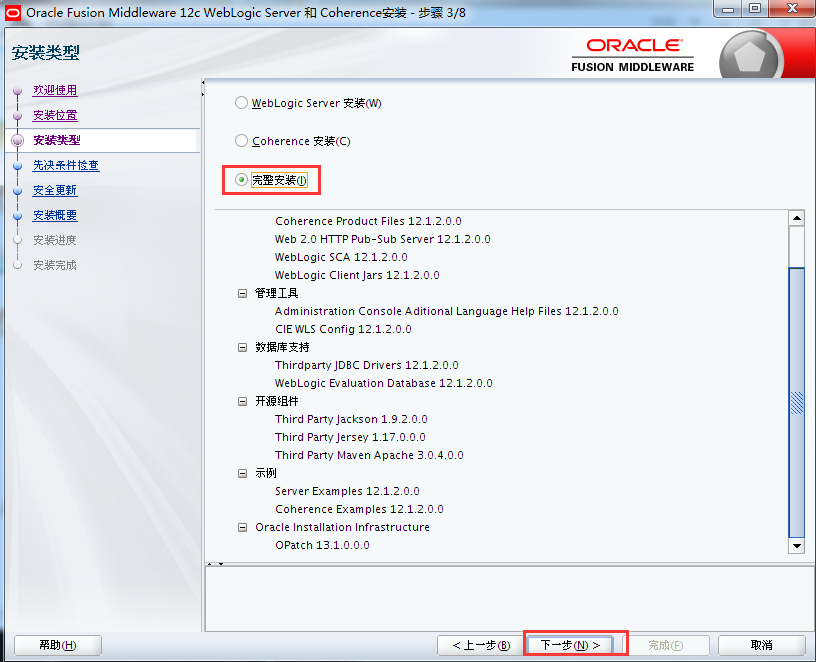Maximize the installer window
The width and height of the screenshot is (816, 662).
coord(755,9)
